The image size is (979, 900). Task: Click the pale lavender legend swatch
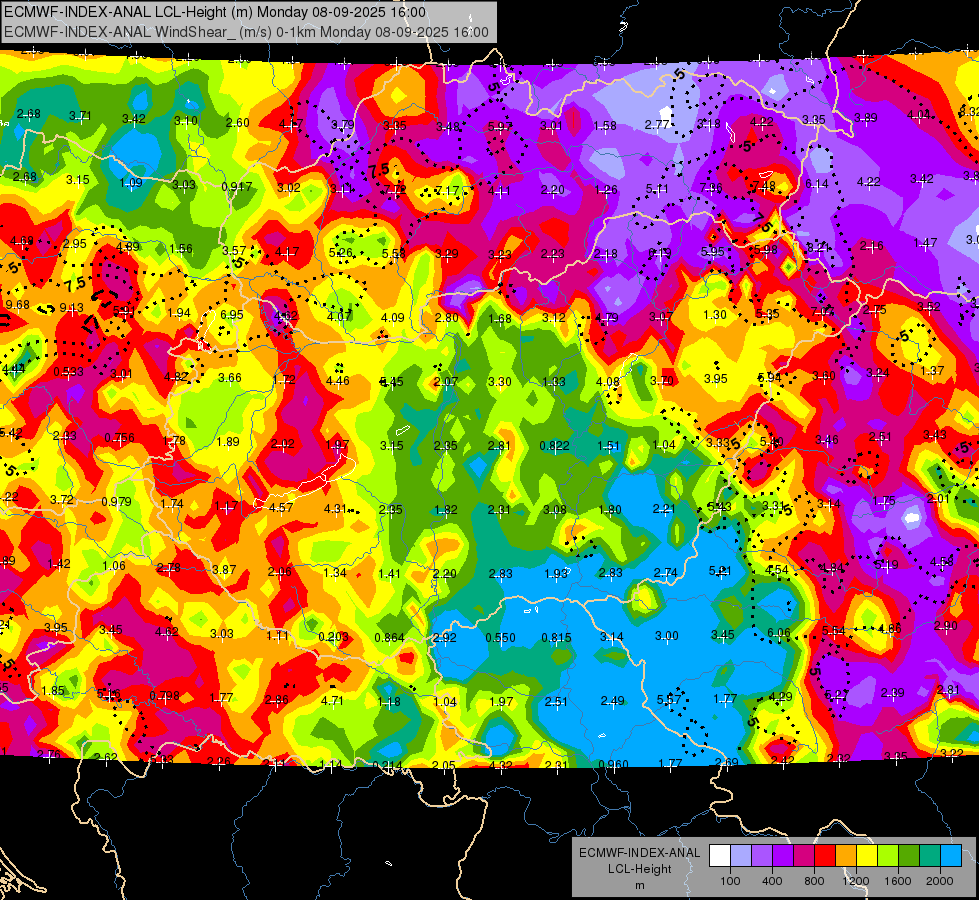tap(740, 856)
